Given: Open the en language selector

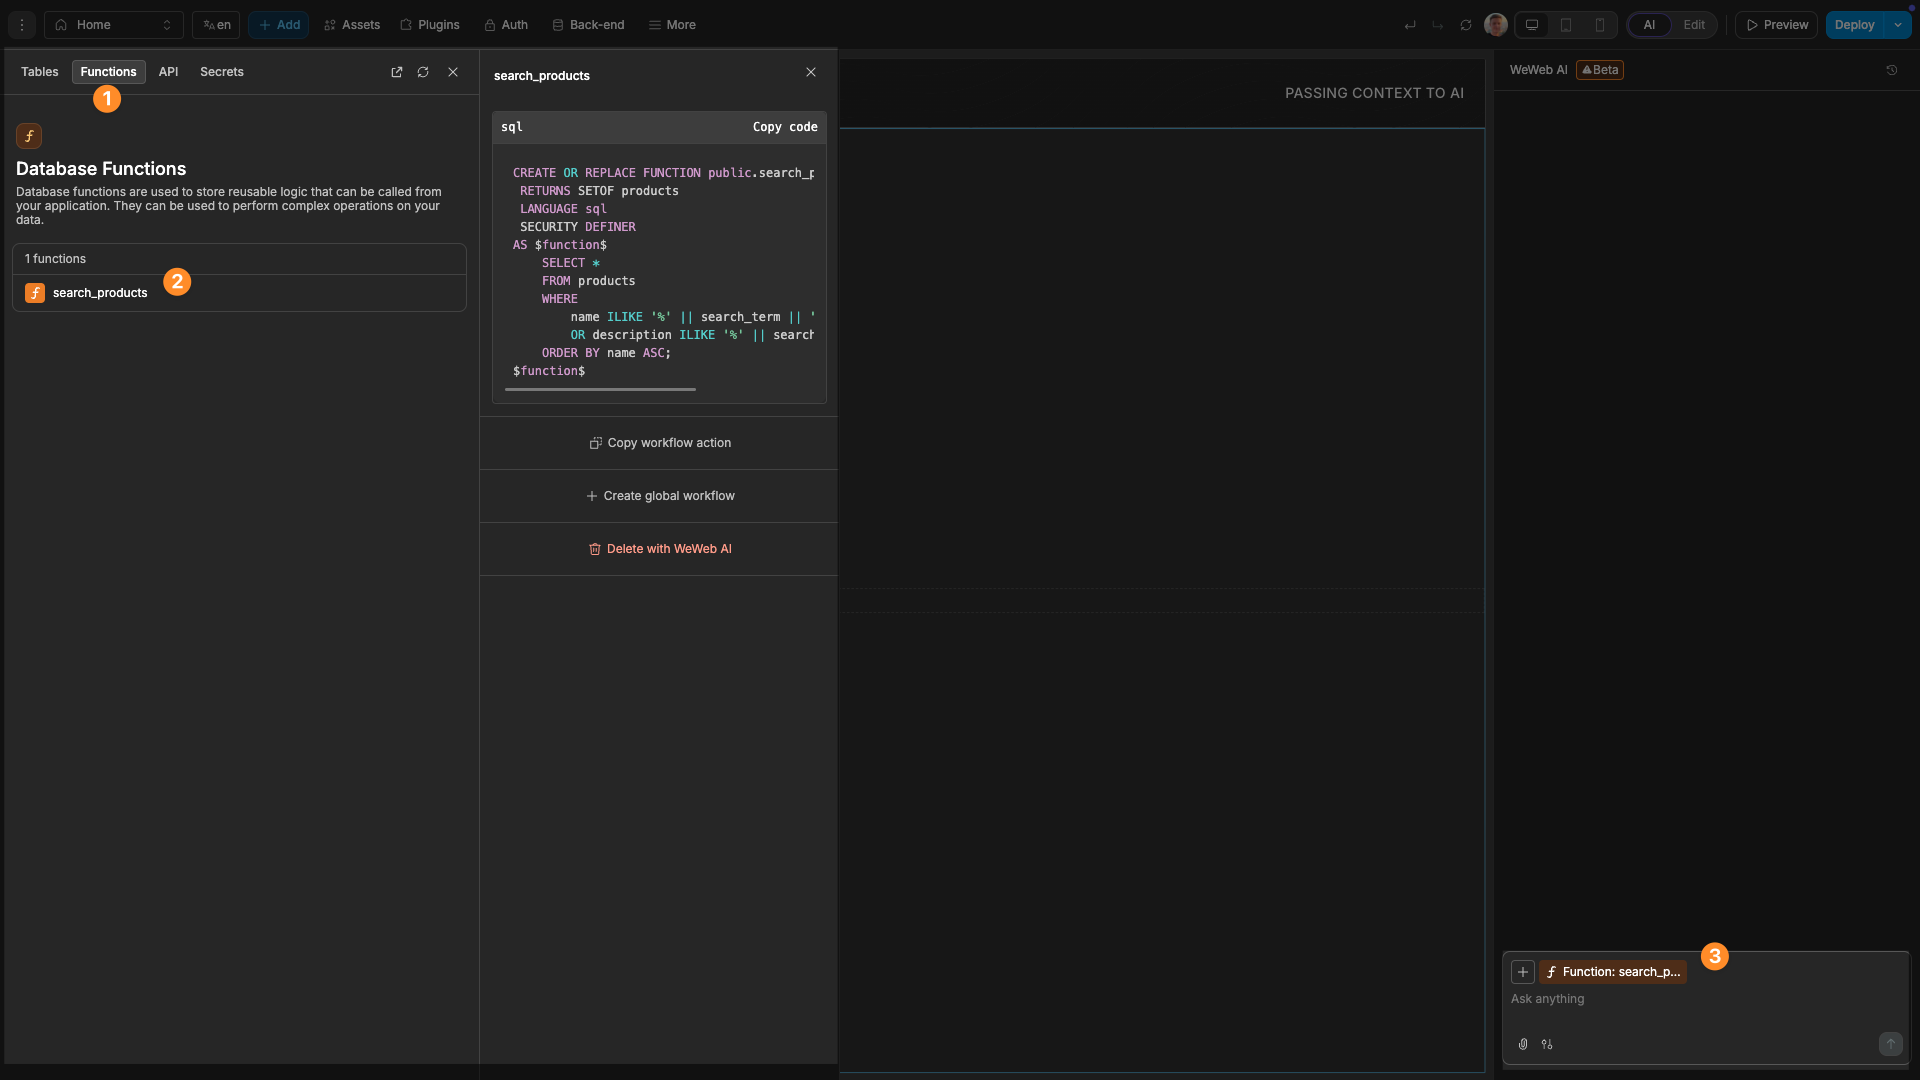Looking at the screenshot, I should 215,25.
